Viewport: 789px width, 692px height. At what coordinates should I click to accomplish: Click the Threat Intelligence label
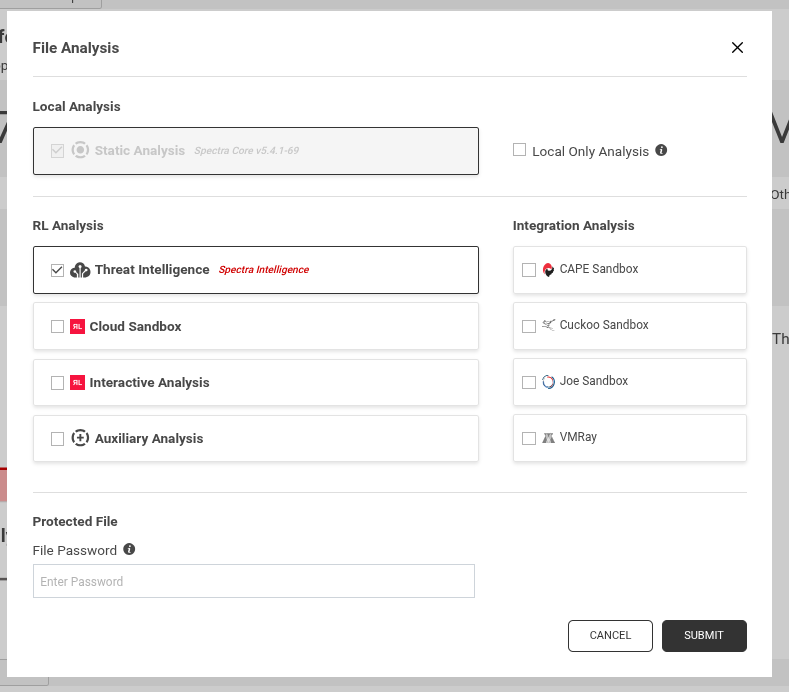click(x=152, y=270)
